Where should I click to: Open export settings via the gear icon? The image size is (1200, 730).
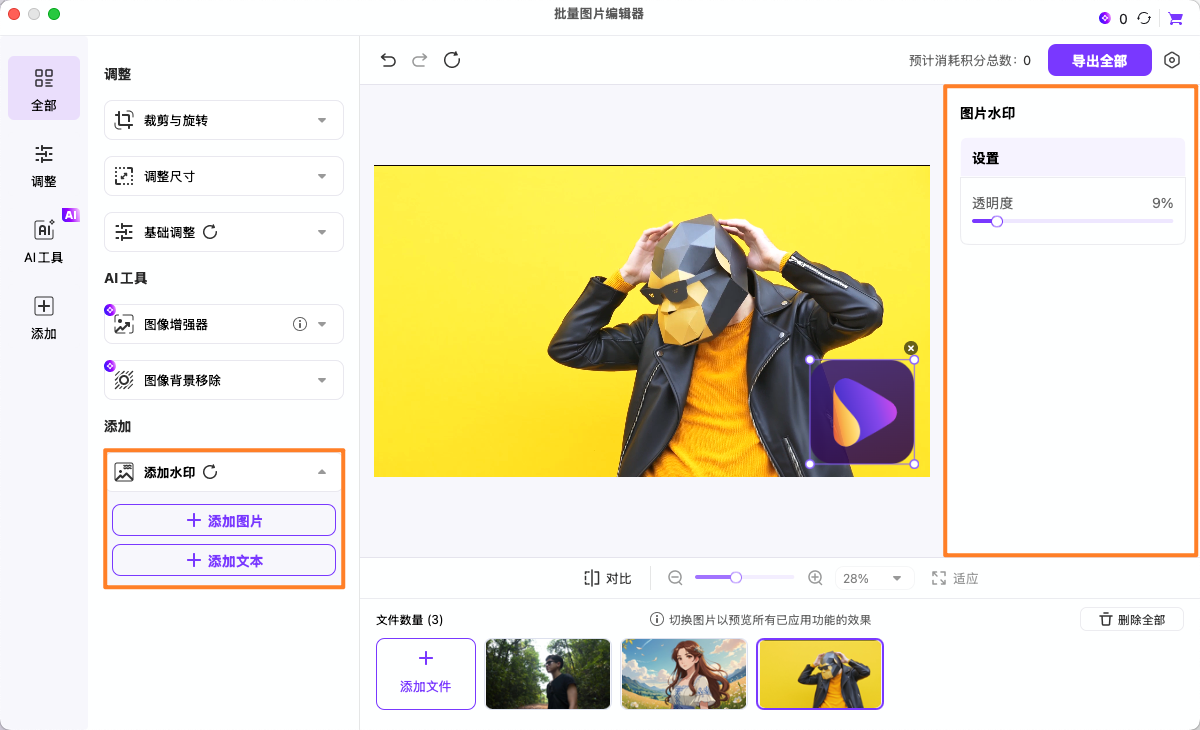[x=1172, y=60]
